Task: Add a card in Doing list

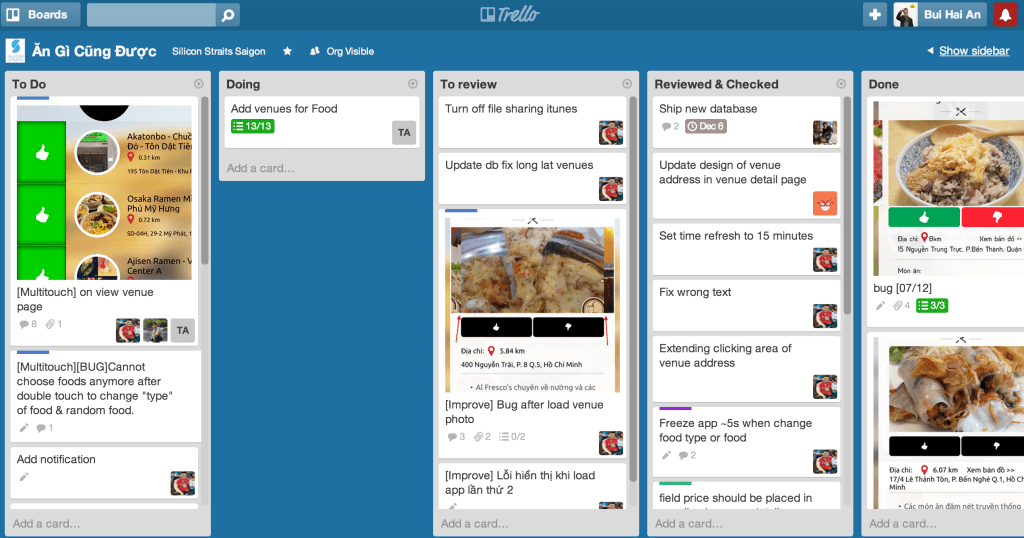Action: (x=261, y=168)
